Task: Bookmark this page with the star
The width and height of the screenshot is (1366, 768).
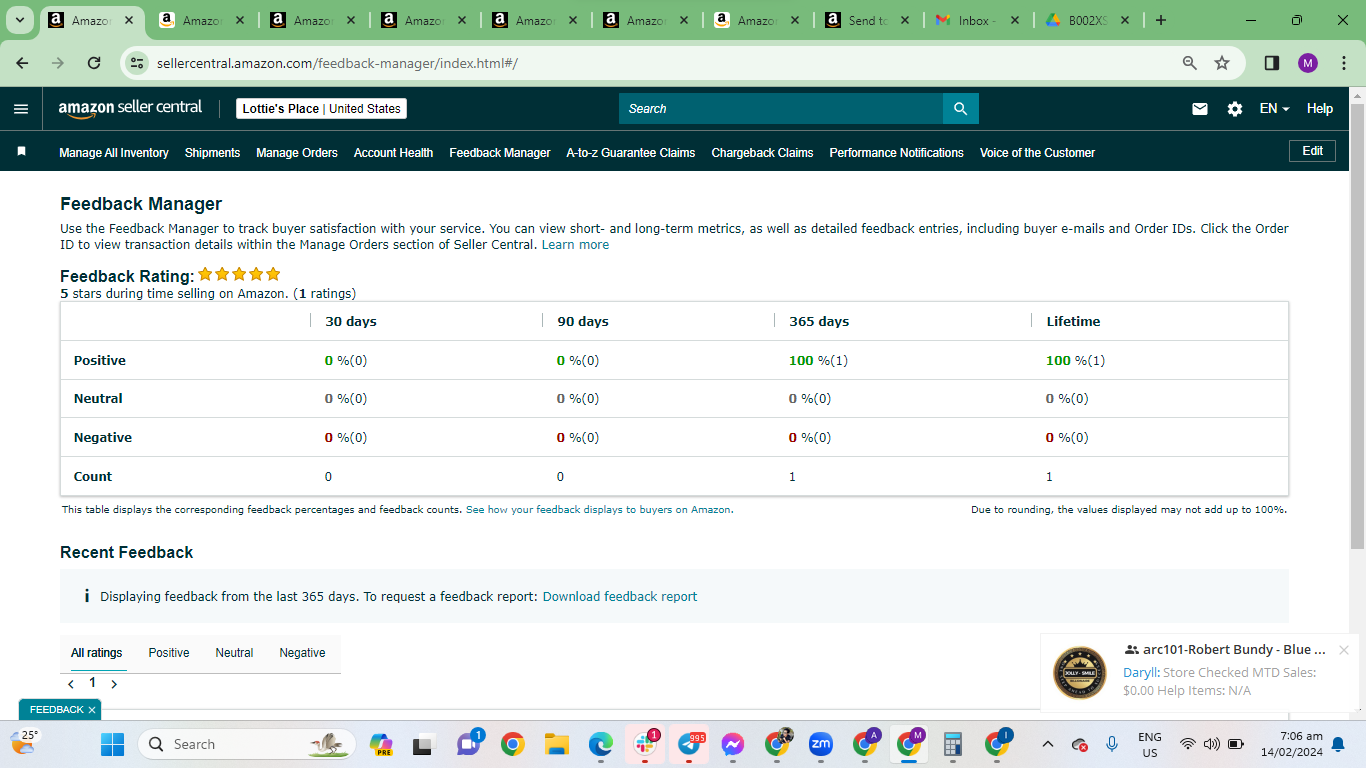Action: (1222, 62)
